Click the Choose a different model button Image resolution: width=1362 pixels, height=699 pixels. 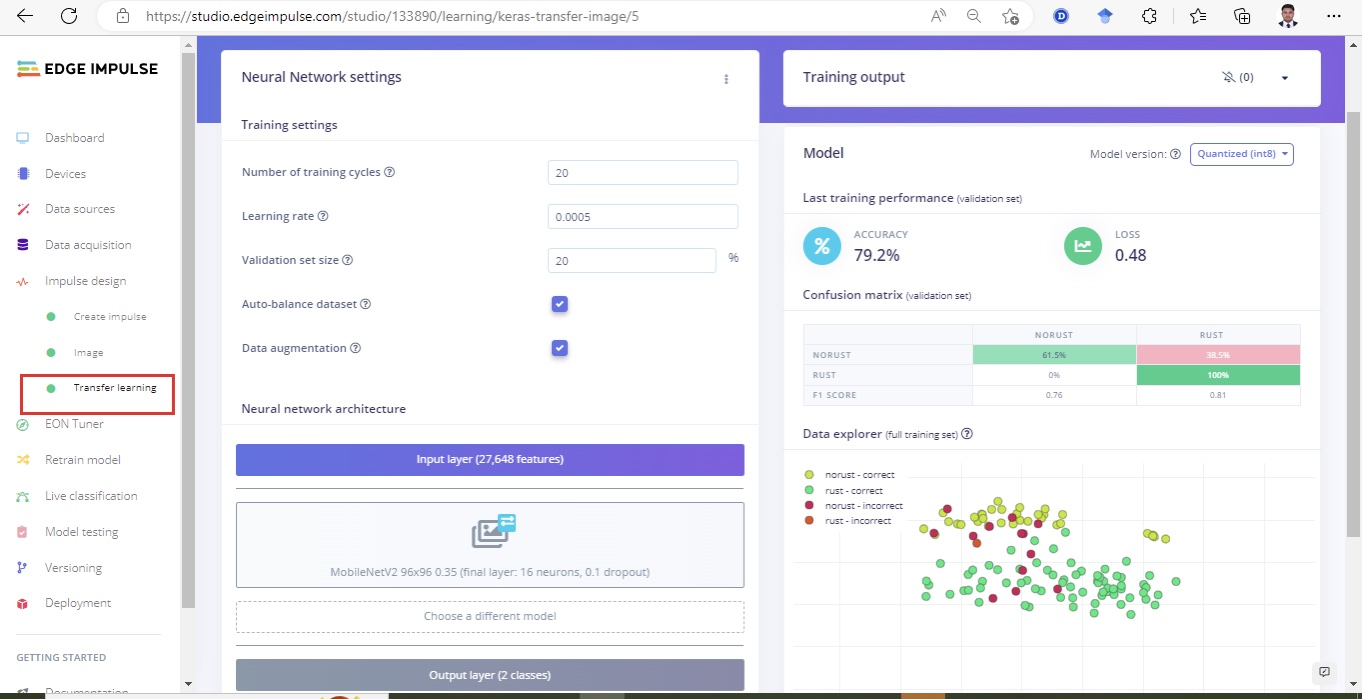[490, 616]
